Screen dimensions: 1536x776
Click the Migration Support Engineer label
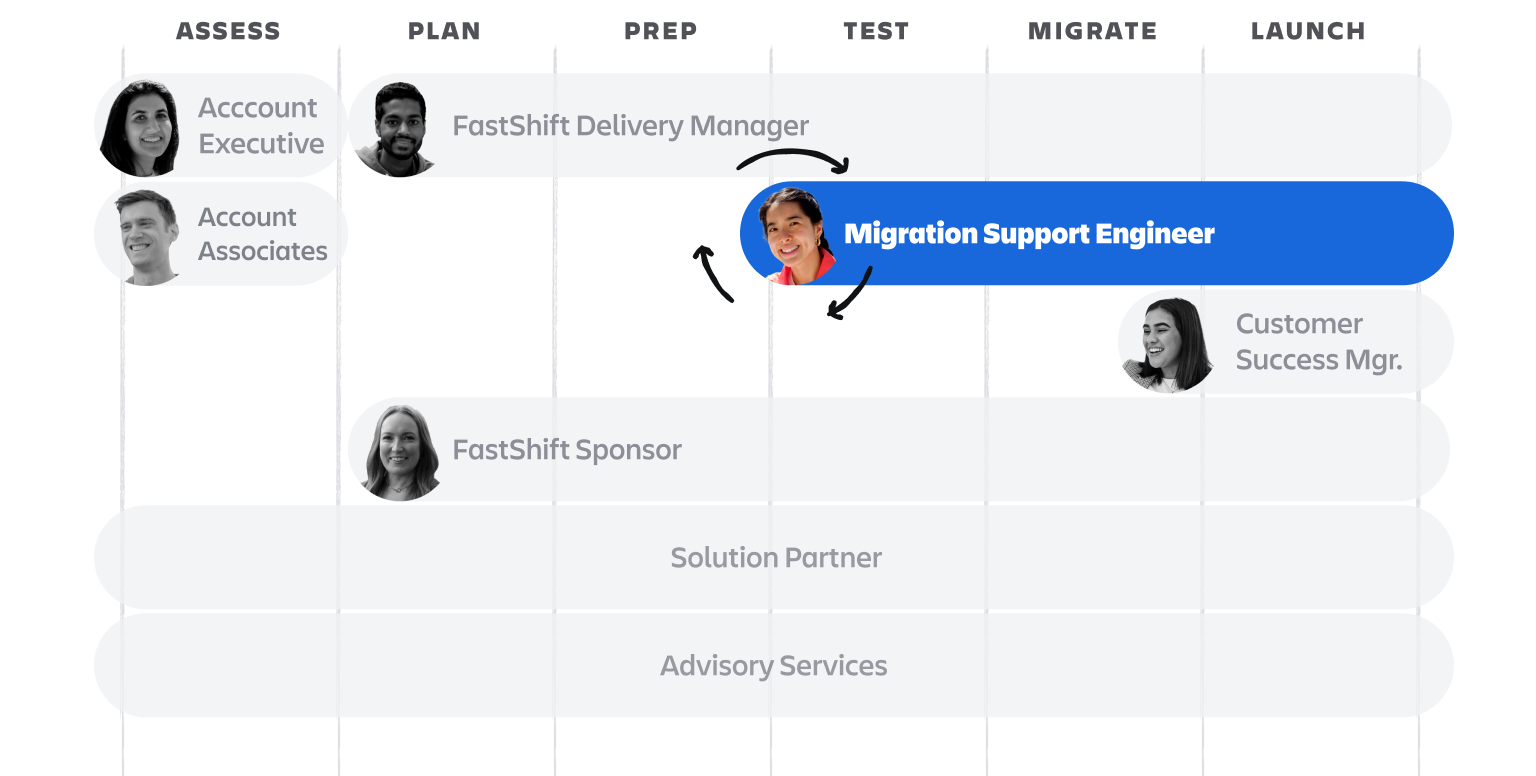click(x=1029, y=234)
